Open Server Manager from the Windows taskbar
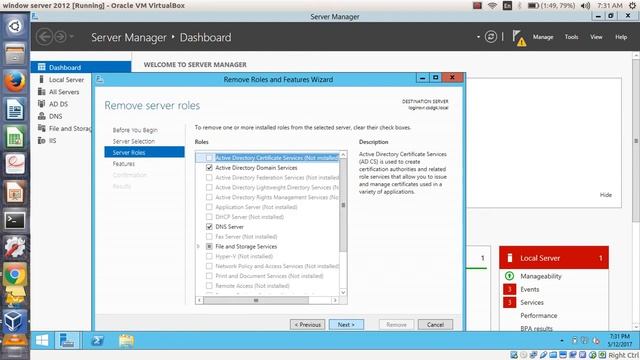The width and height of the screenshot is (640, 360). (x=67, y=340)
